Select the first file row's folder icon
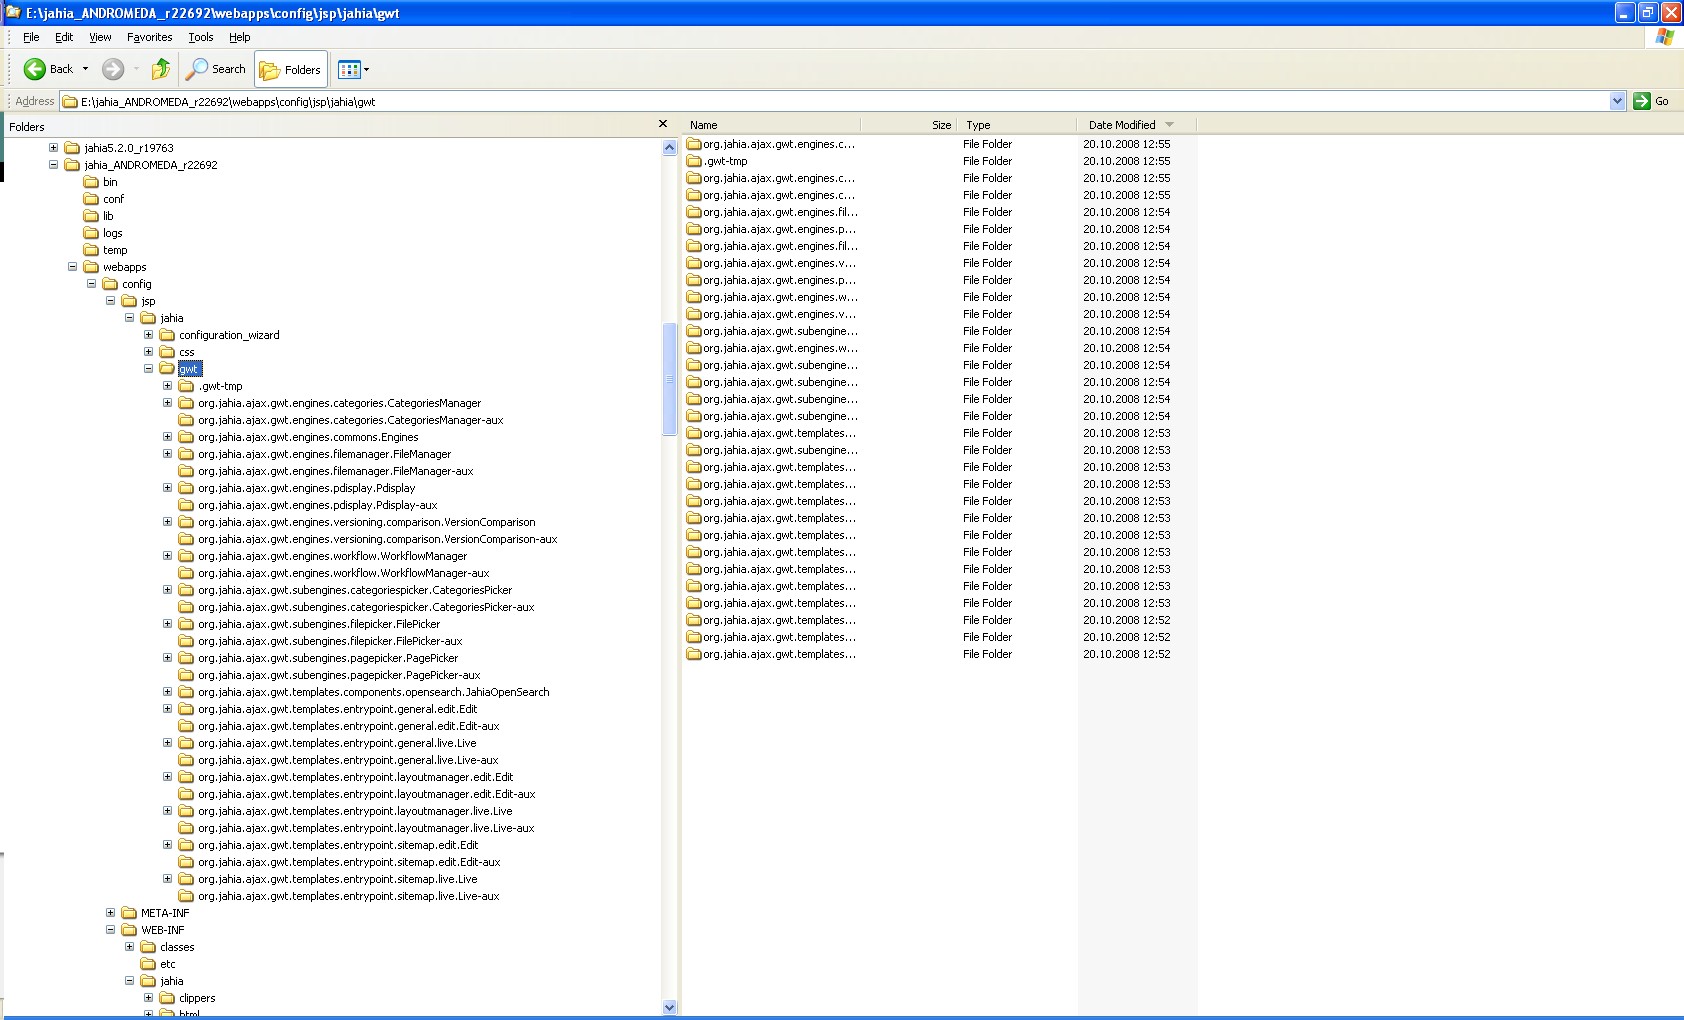 pyautogui.click(x=694, y=144)
